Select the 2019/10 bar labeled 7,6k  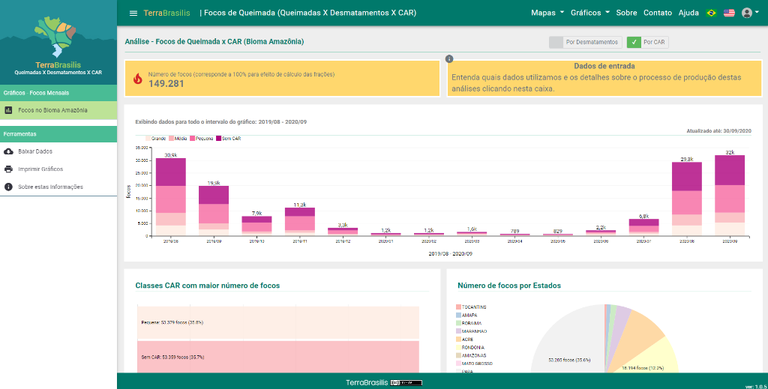coord(257,226)
